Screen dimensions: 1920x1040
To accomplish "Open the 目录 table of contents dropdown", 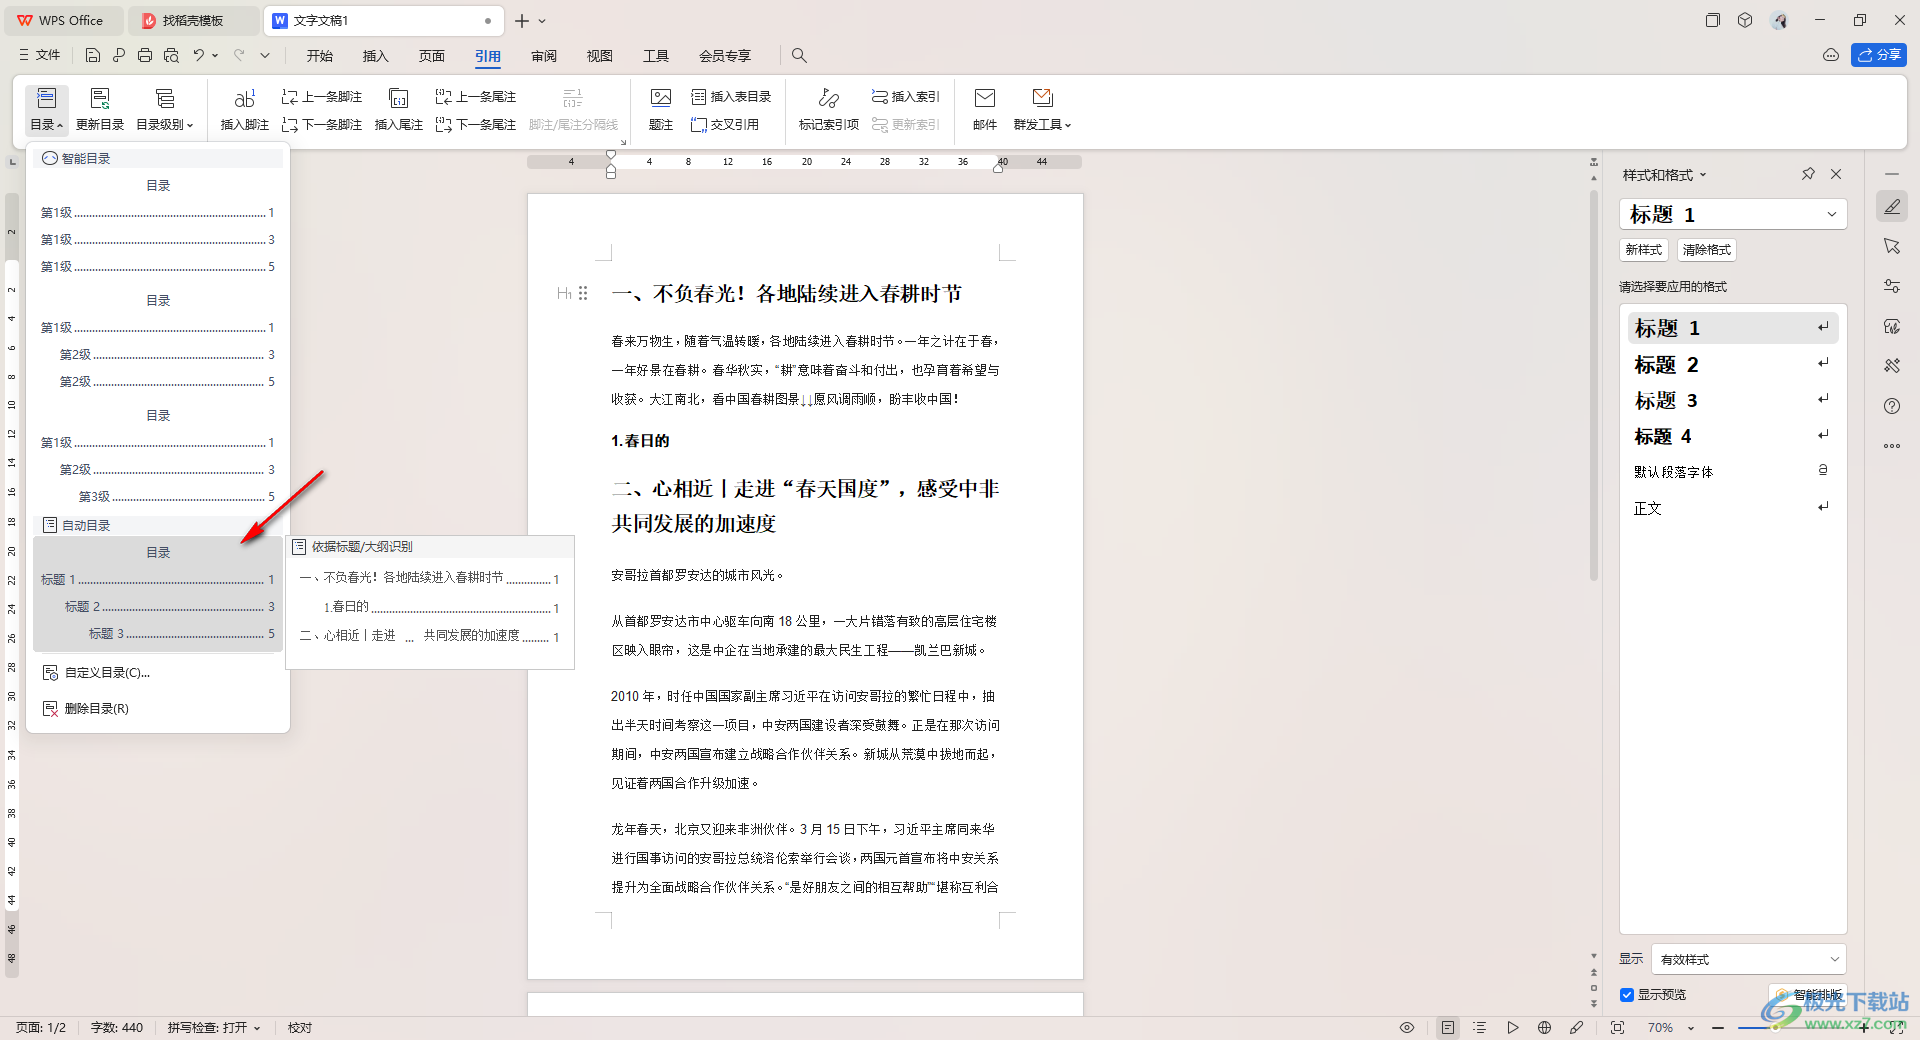I will coord(46,110).
